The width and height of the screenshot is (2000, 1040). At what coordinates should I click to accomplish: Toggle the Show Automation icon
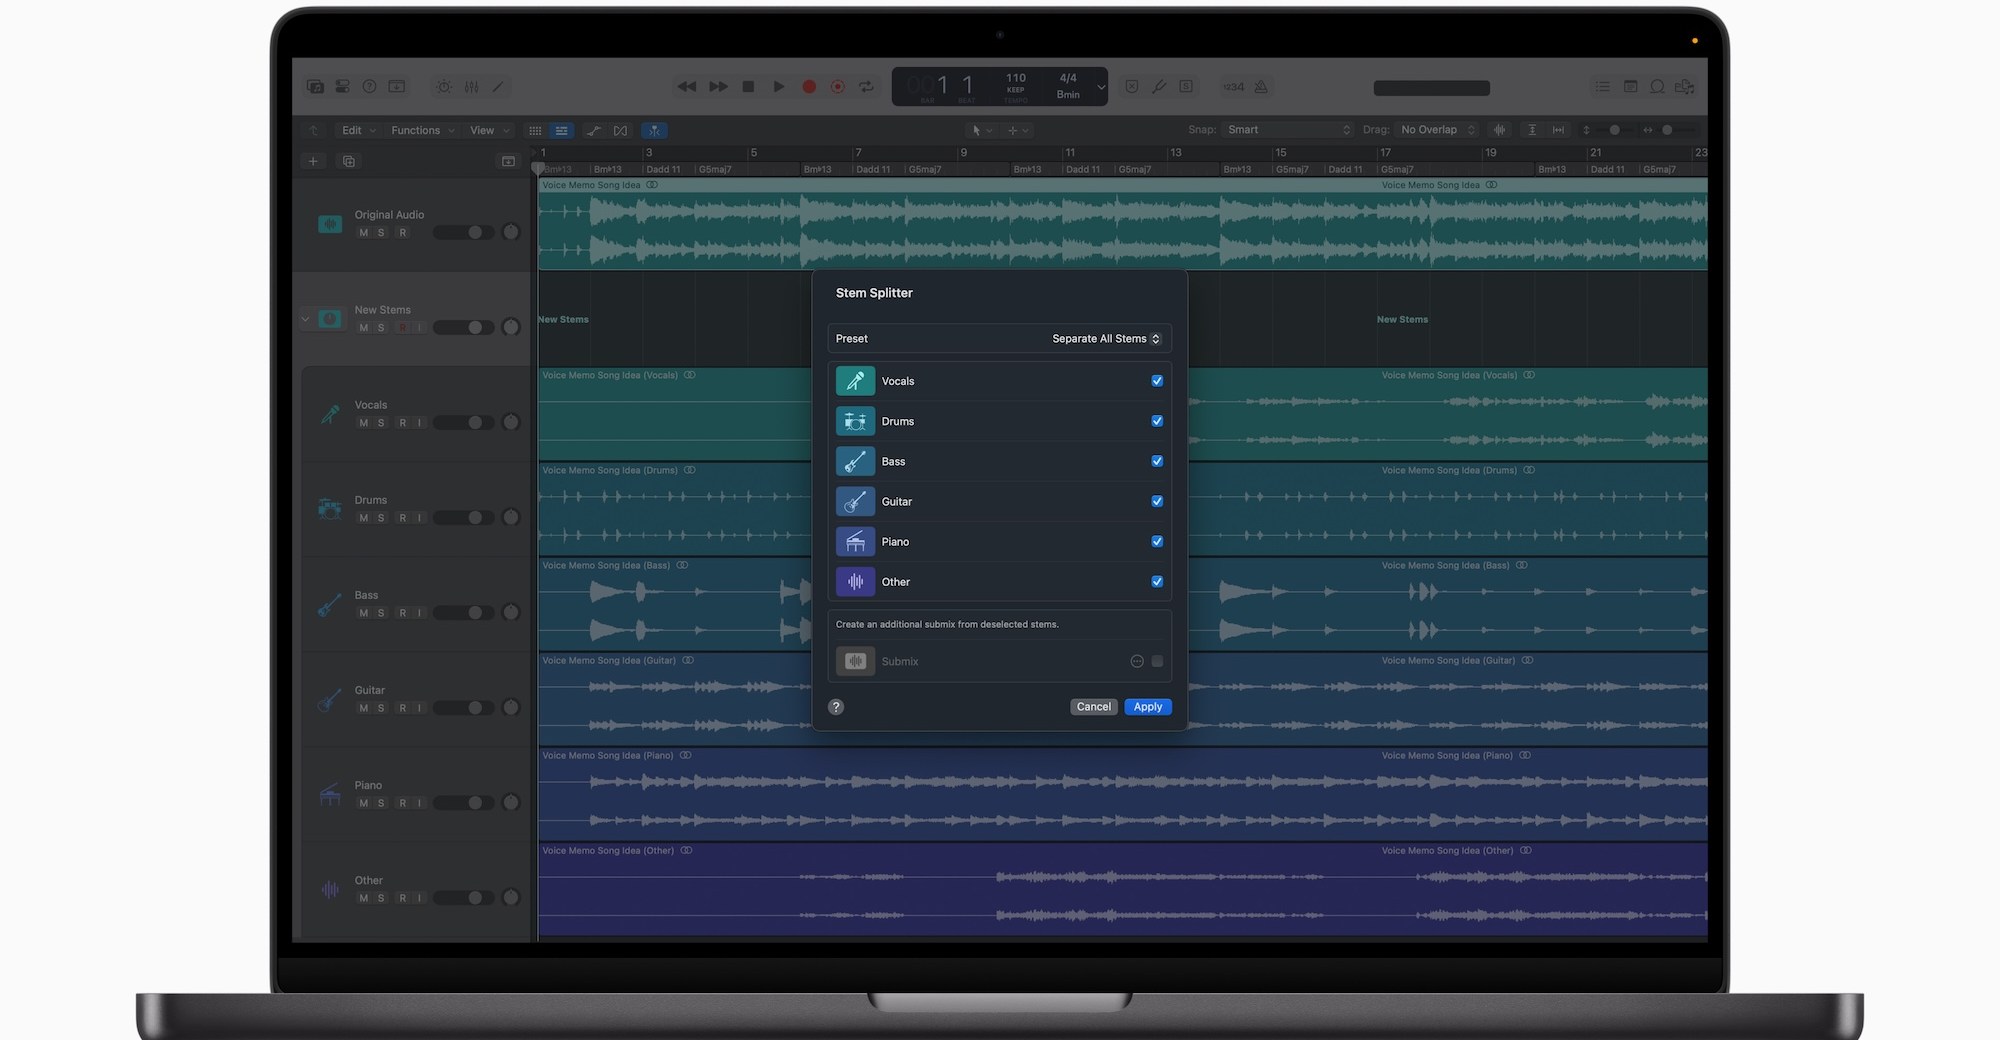coord(594,131)
